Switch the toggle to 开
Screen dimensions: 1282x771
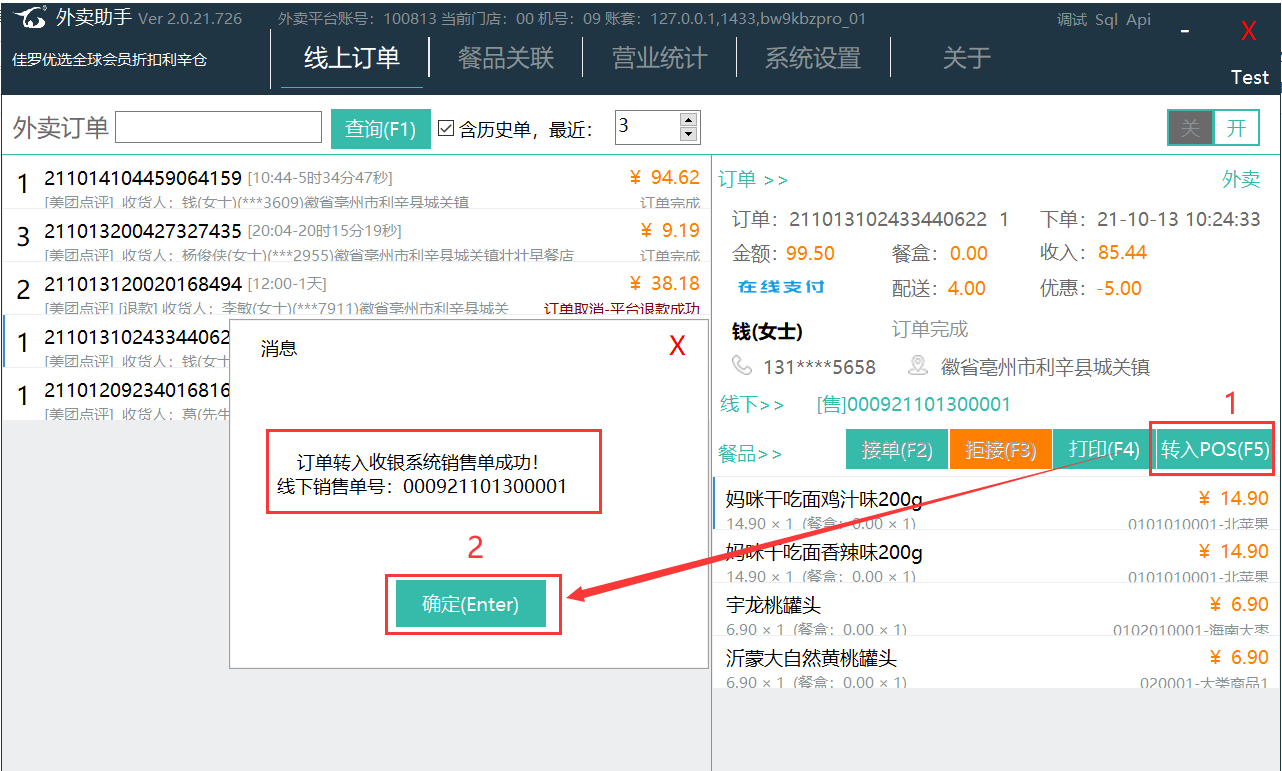(x=1237, y=128)
